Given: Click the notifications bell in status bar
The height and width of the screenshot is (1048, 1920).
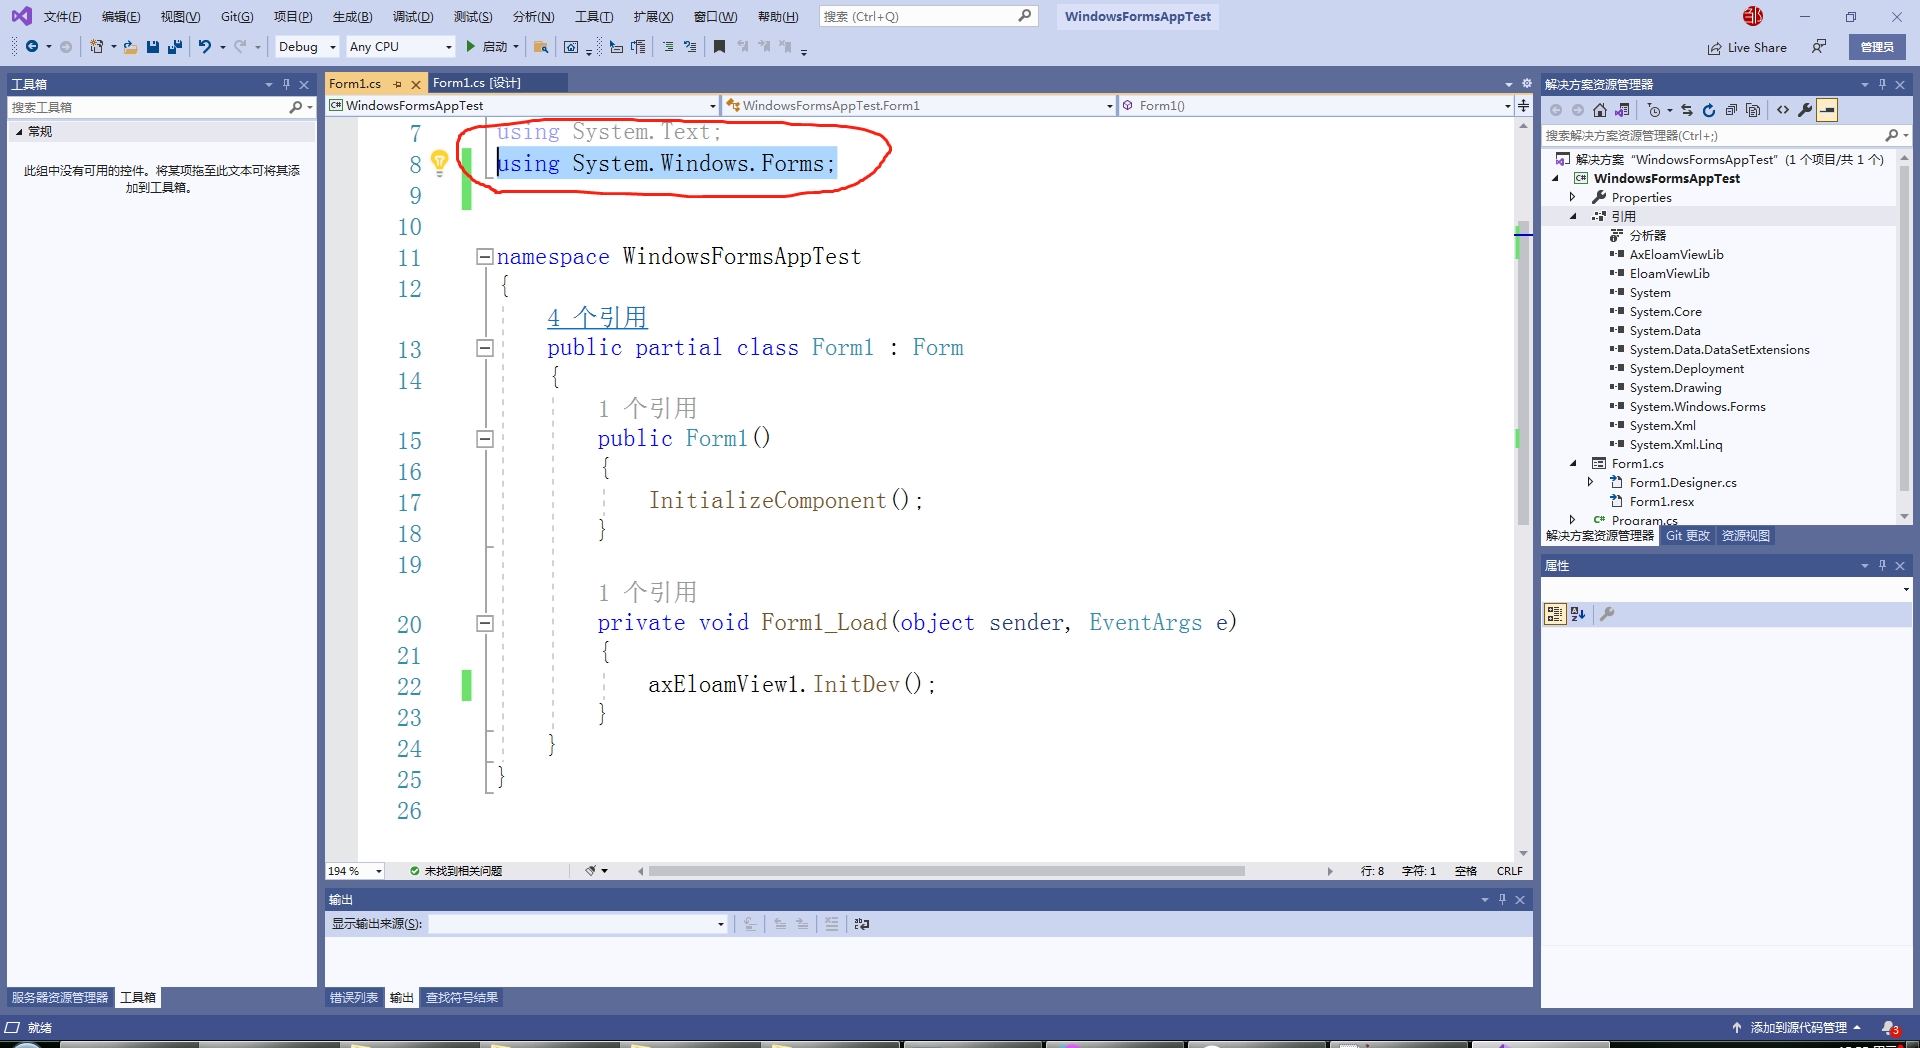Looking at the screenshot, I should pos(1889,1027).
